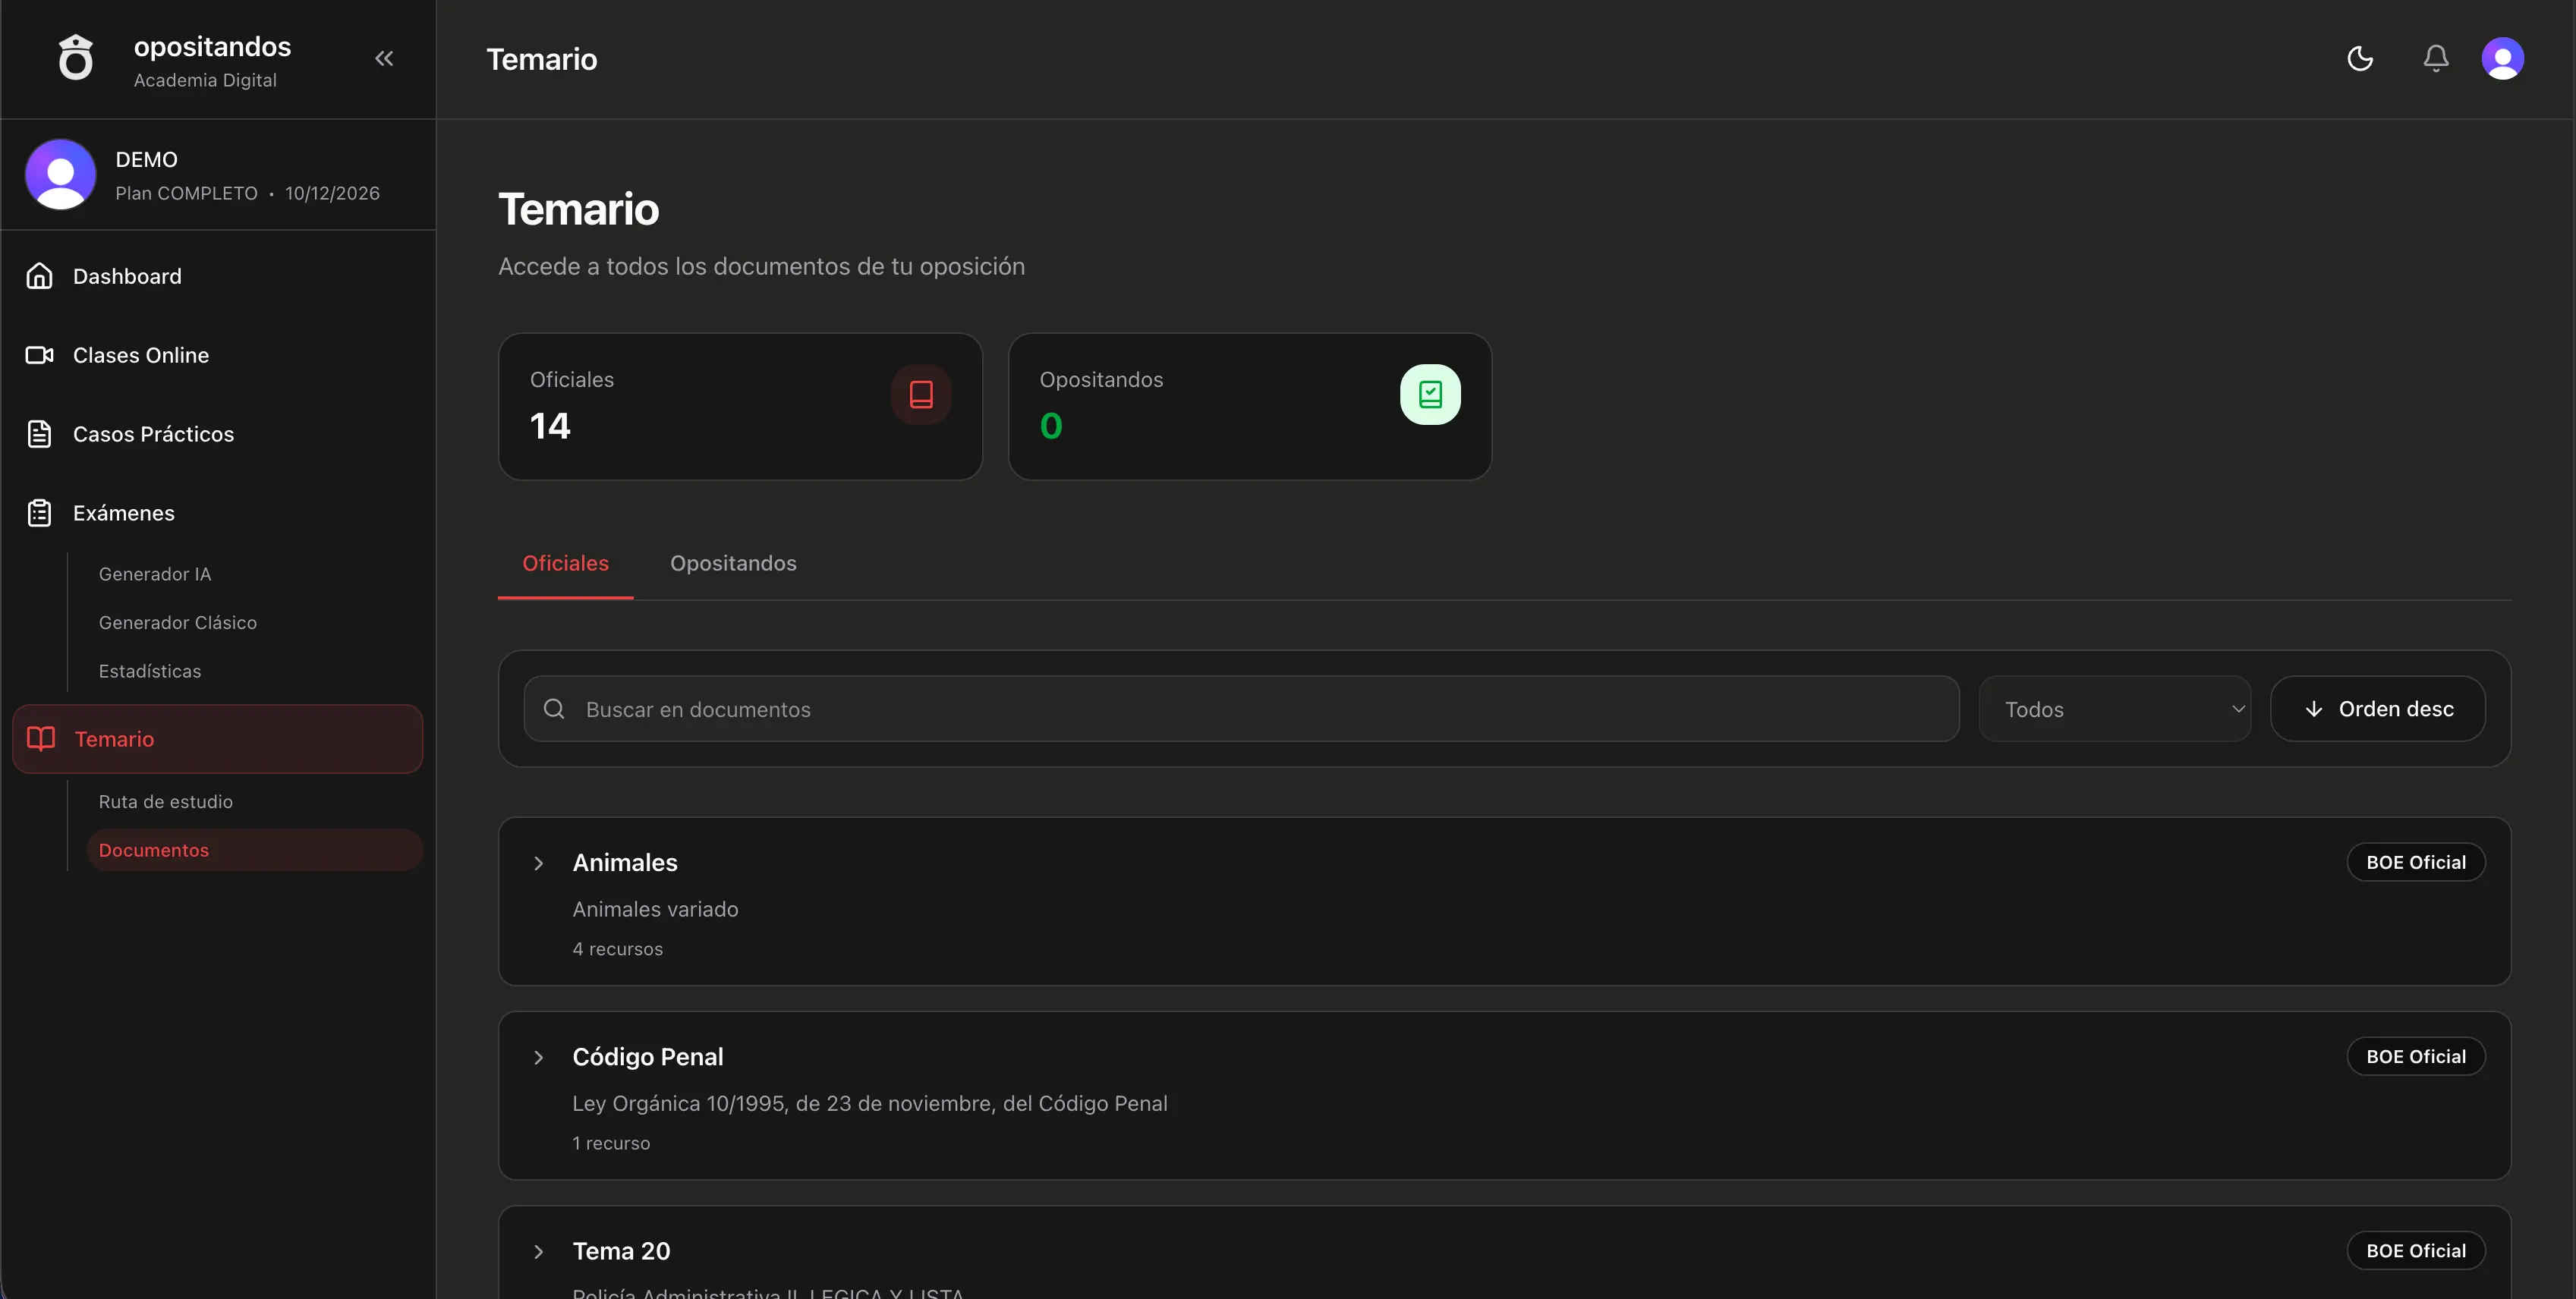Collapse the sidebar with the double-chevron icon

[384, 59]
